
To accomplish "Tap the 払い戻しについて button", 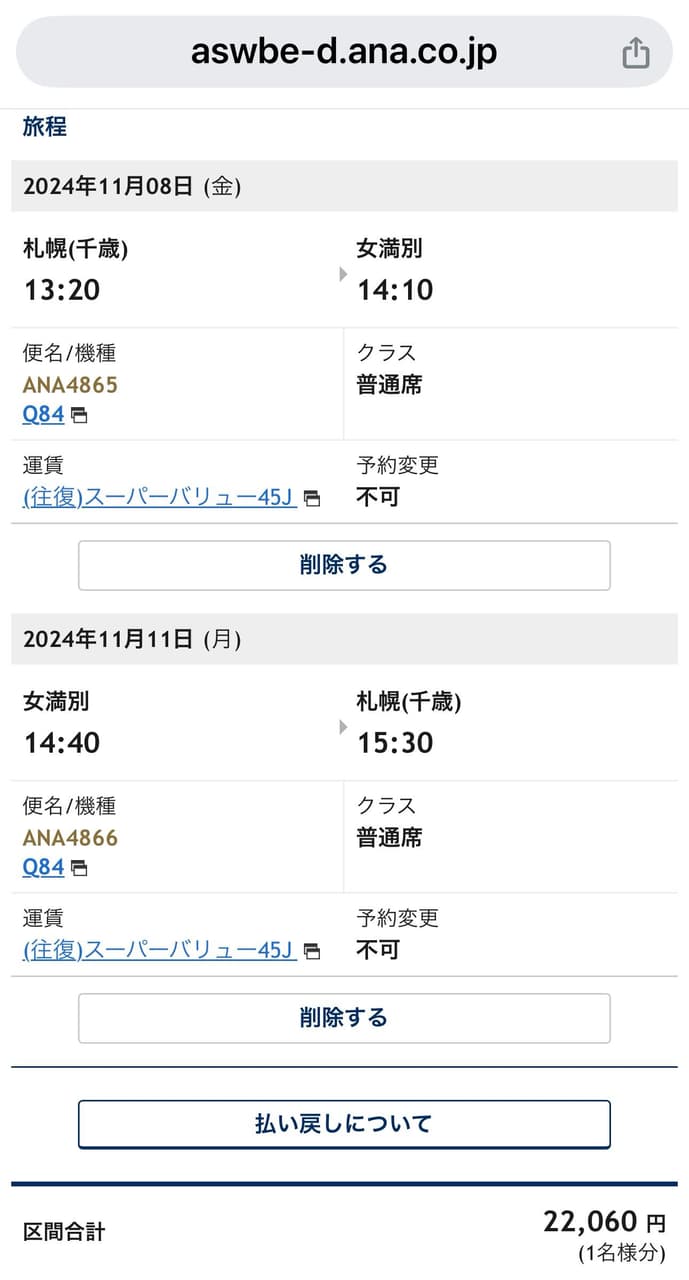I will pos(344,1124).
